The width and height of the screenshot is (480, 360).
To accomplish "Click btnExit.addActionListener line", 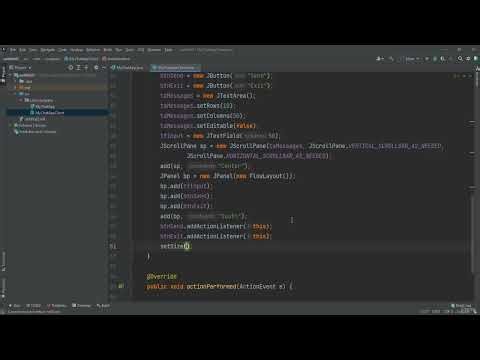I will (x=216, y=236).
